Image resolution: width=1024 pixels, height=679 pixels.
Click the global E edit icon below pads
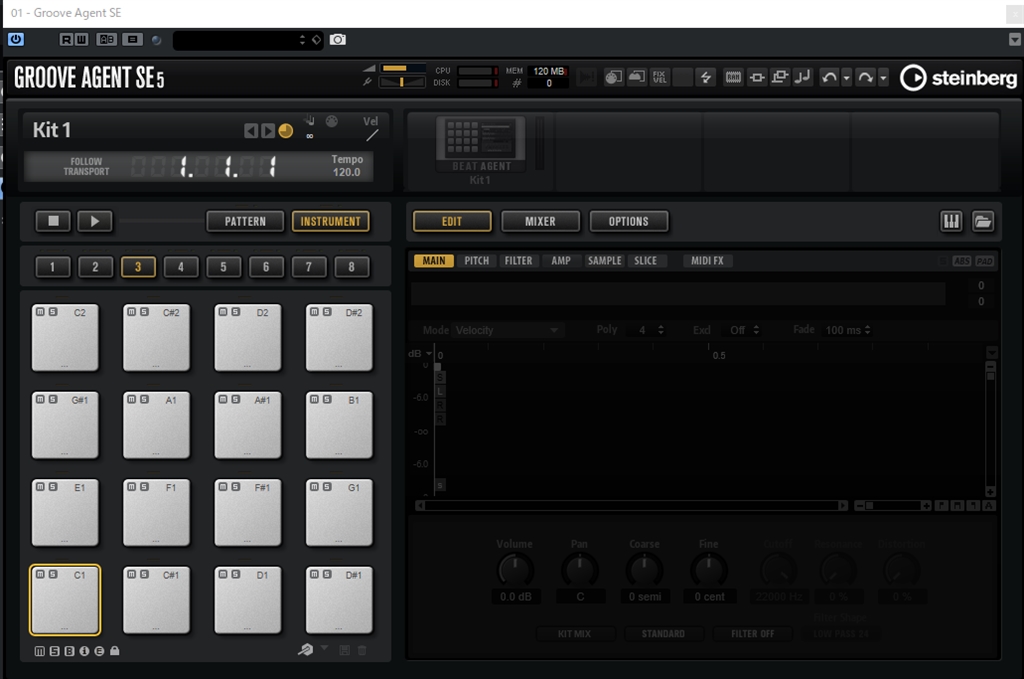tap(99, 651)
